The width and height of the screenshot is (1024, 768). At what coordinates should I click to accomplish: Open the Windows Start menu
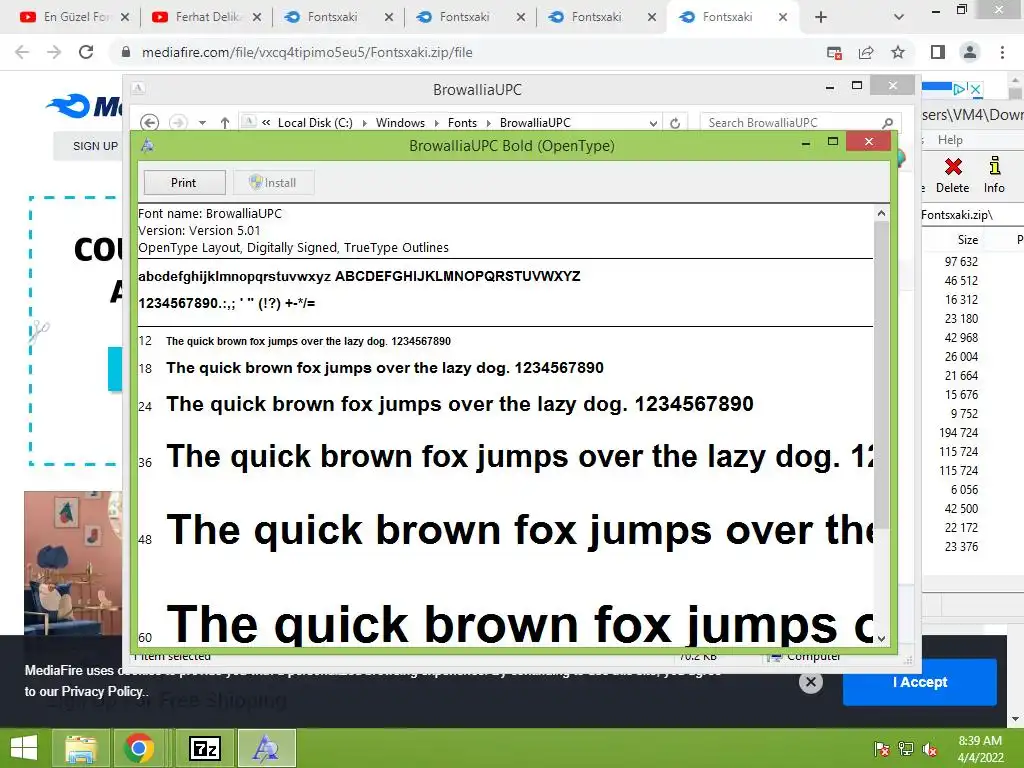click(x=24, y=748)
